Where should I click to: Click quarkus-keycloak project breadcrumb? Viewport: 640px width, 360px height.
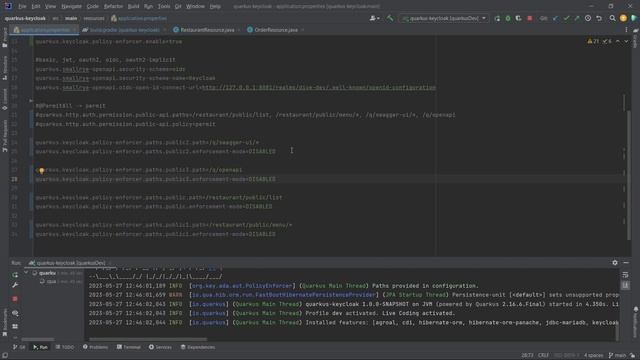click(25, 18)
